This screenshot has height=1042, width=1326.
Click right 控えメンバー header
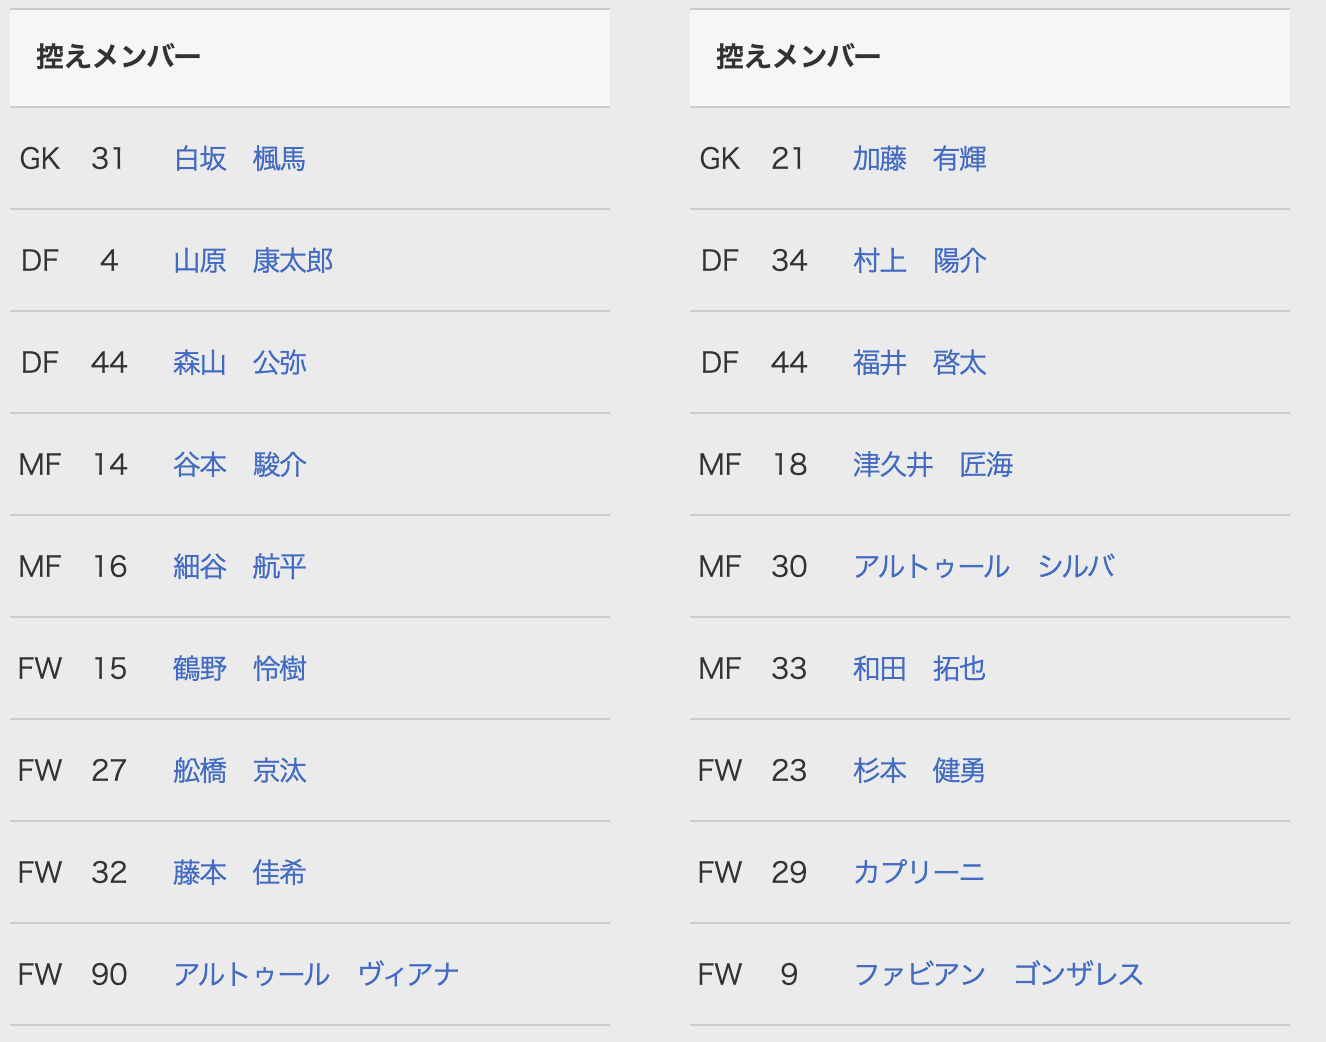(x=798, y=57)
